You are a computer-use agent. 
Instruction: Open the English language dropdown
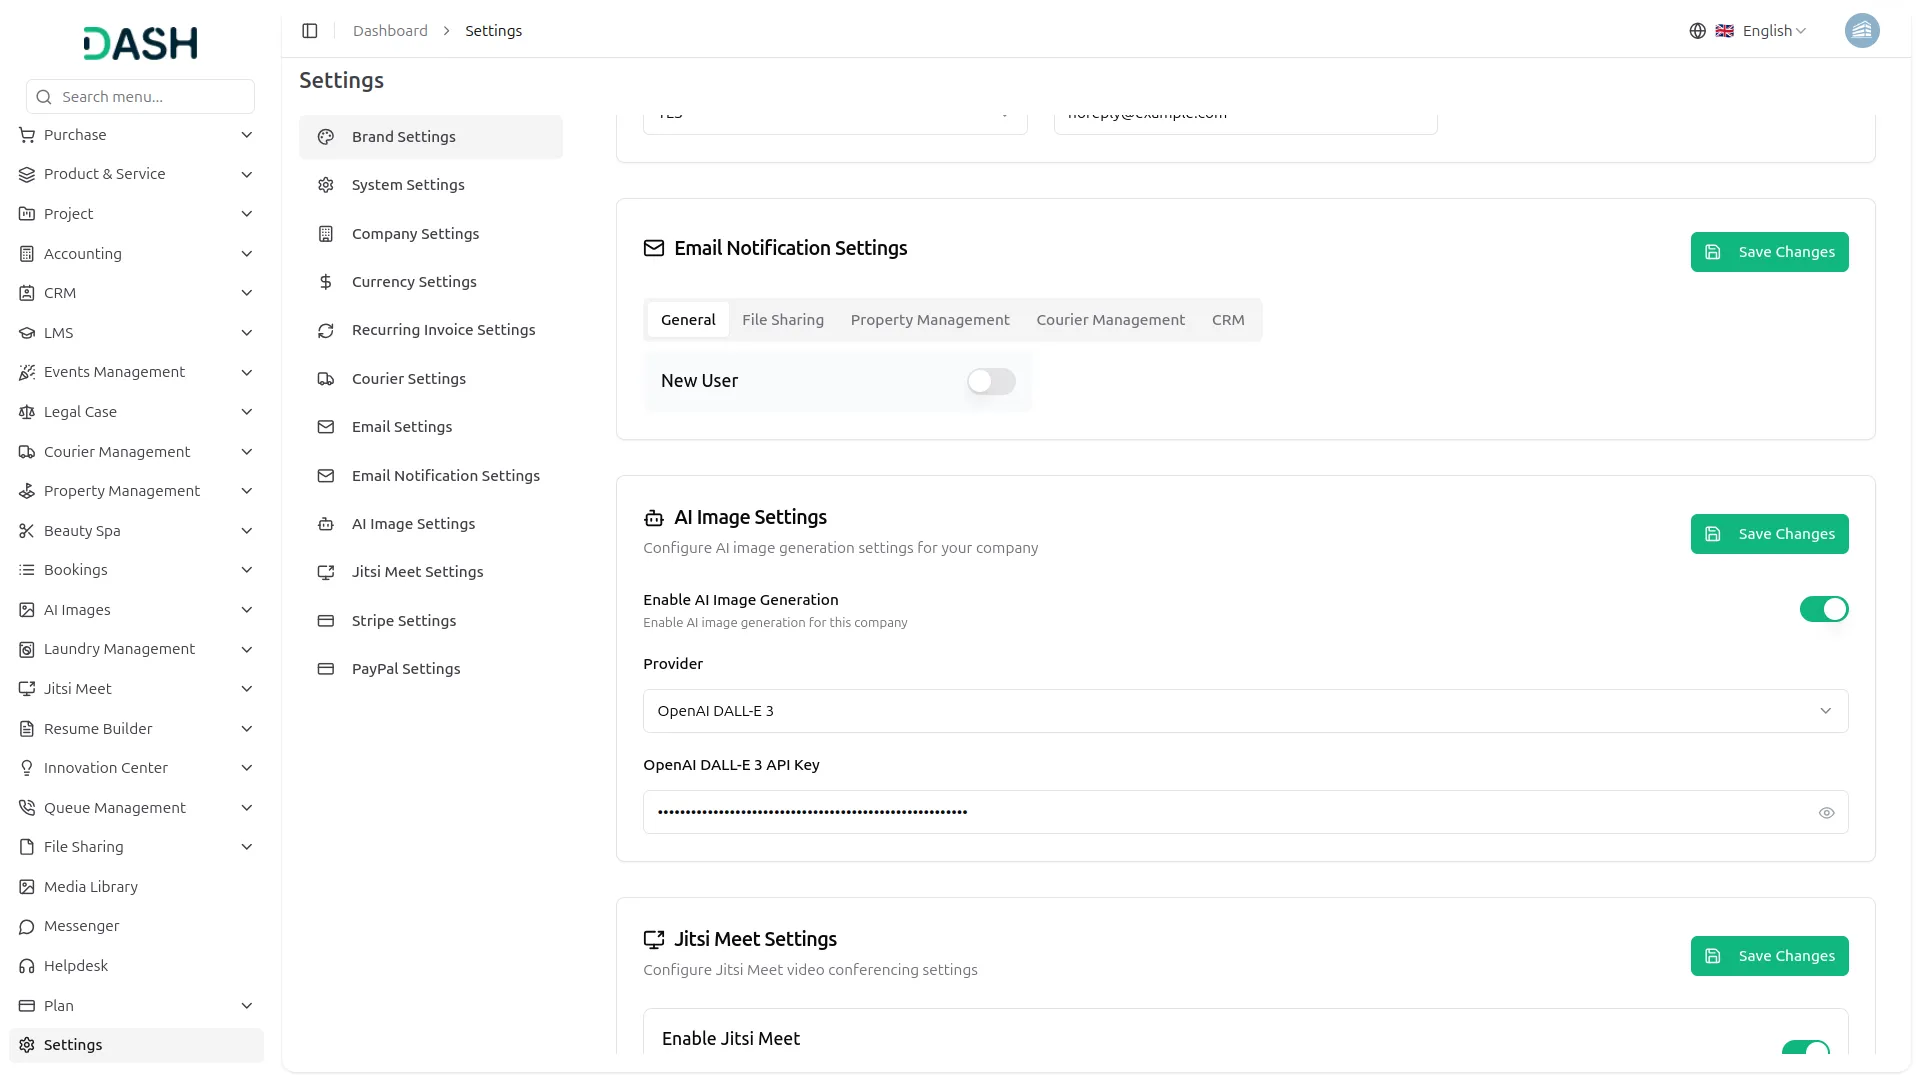click(1773, 31)
